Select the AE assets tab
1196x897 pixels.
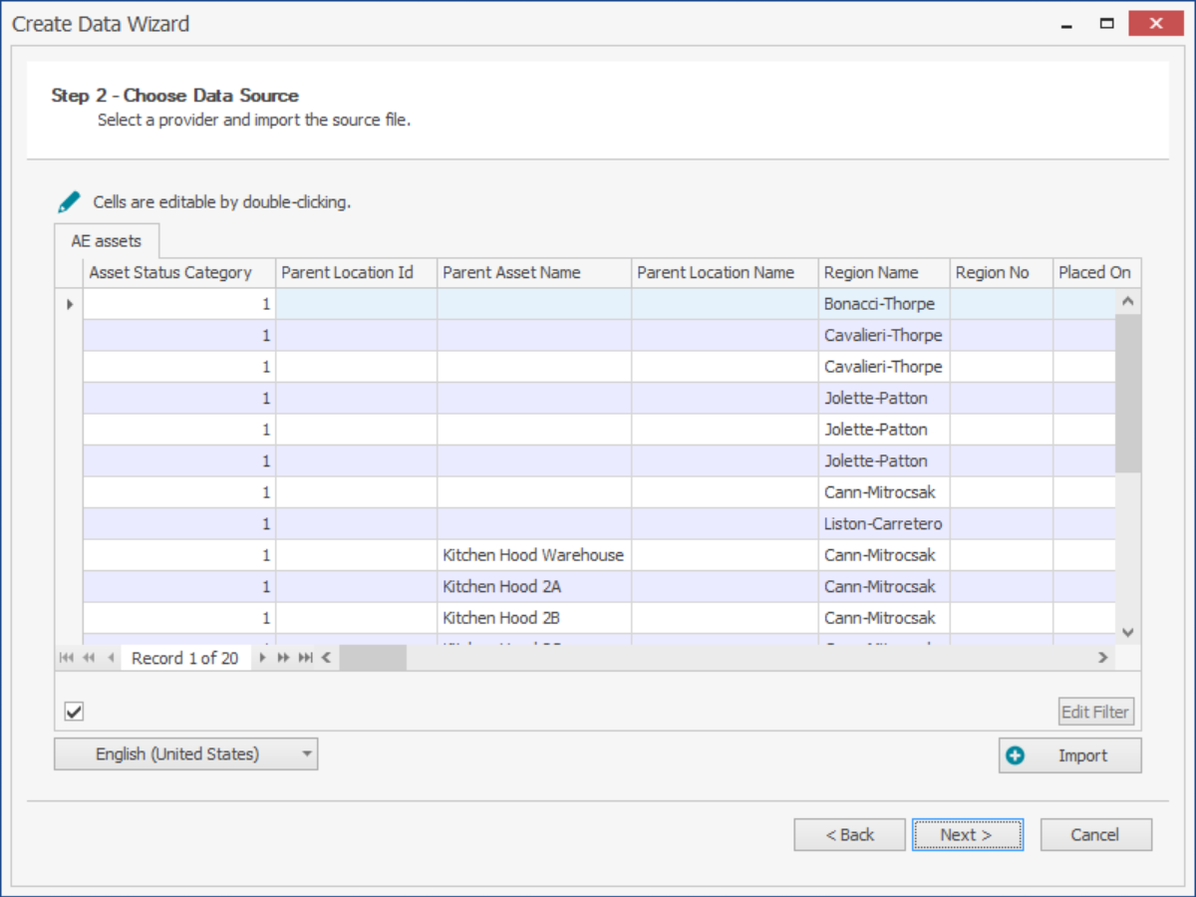[x=106, y=241]
